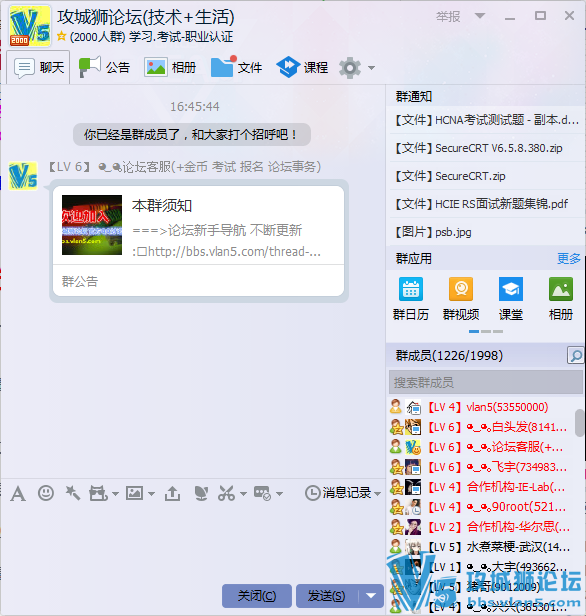The height and width of the screenshot is (616, 586).
Task: Click the window shake icon
Action: [x=98, y=493]
